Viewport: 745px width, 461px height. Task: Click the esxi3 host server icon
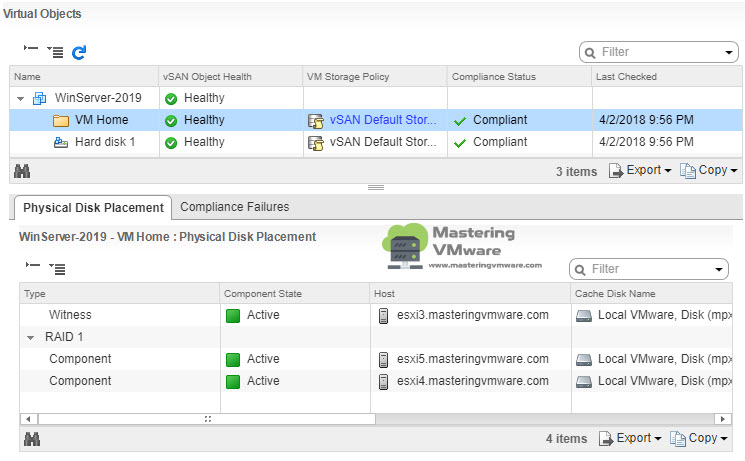click(383, 316)
